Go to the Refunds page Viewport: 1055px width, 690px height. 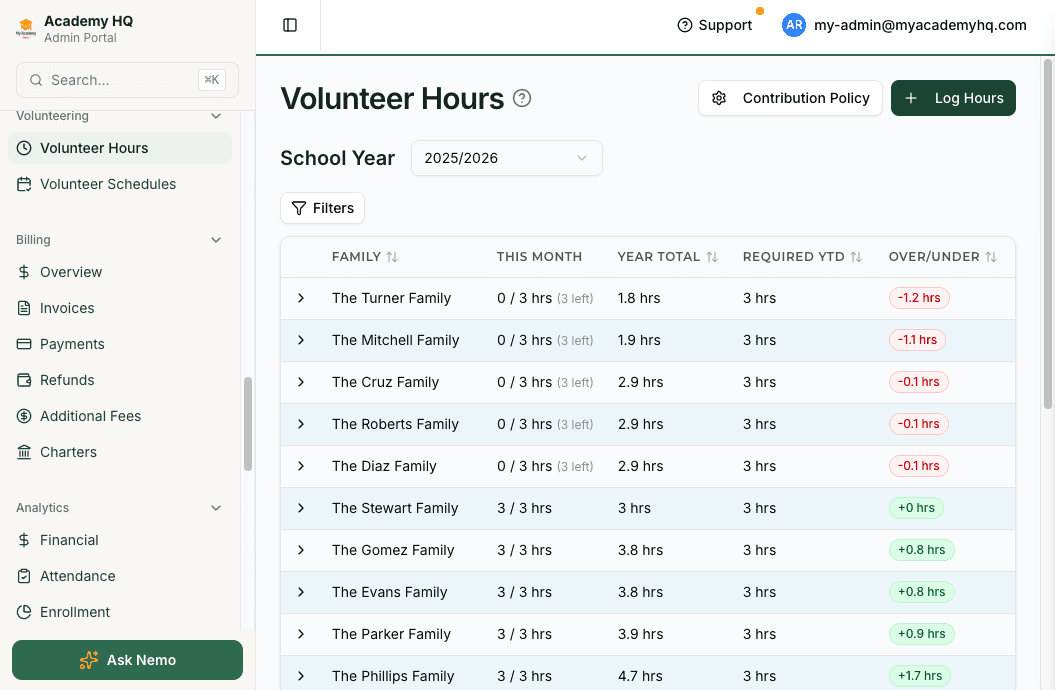[120, 380]
